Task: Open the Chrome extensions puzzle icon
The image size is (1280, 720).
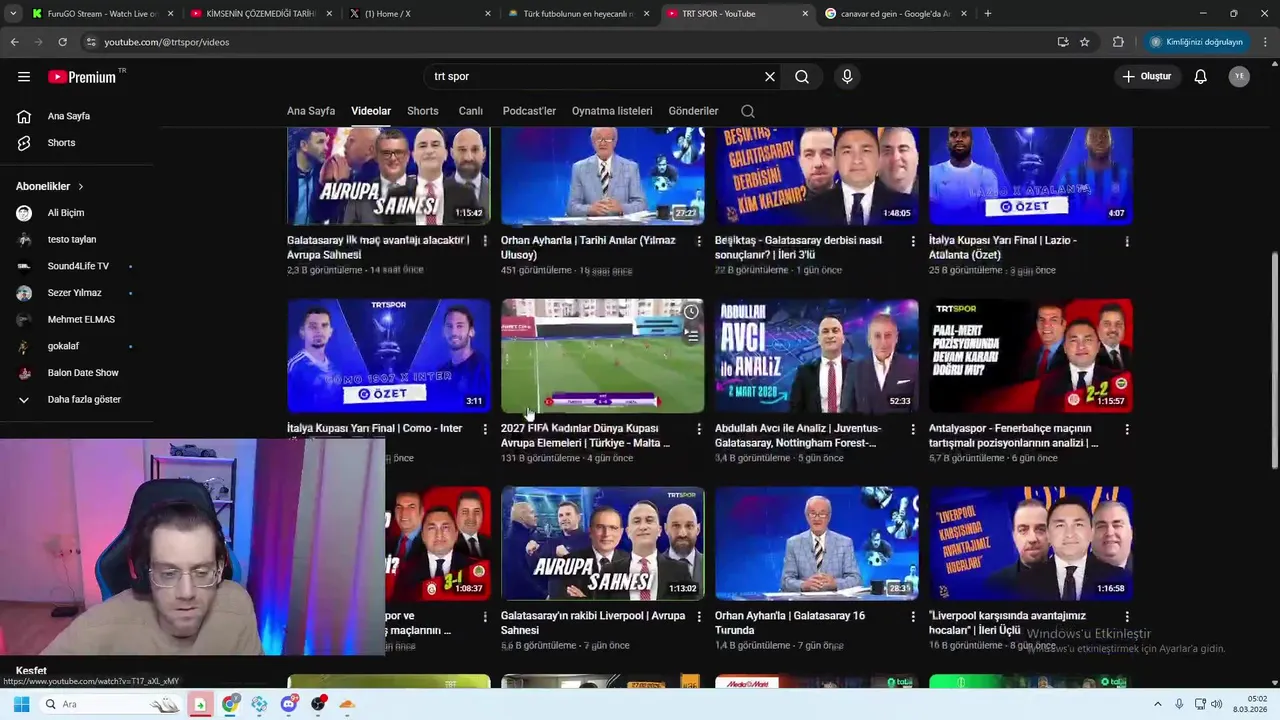Action: coord(1118,42)
